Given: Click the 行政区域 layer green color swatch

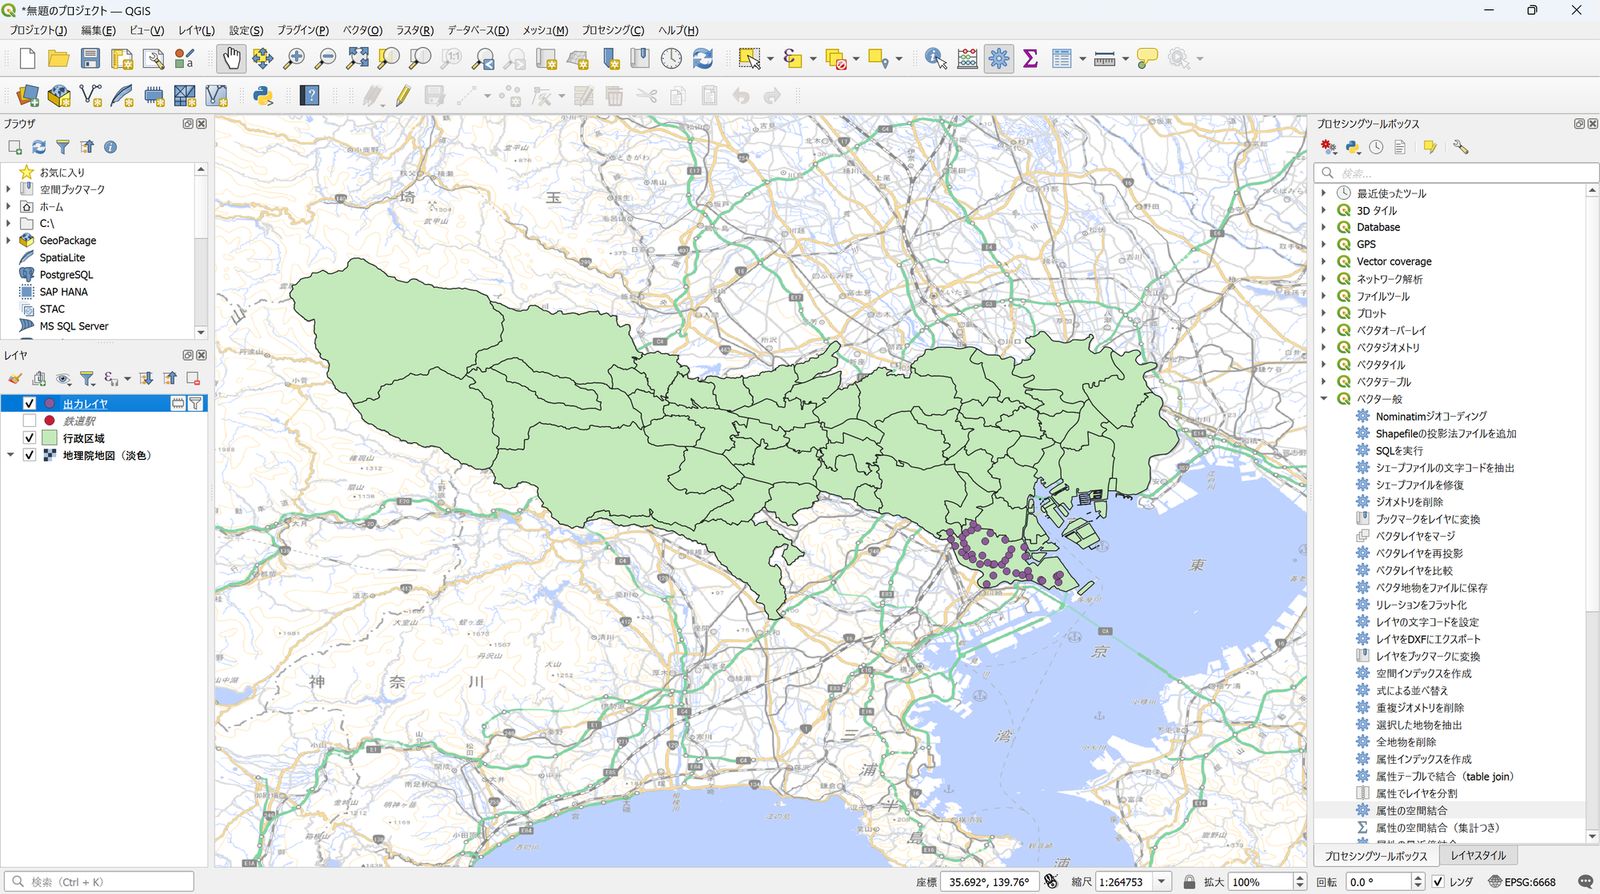Looking at the screenshot, I should coord(49,438).
